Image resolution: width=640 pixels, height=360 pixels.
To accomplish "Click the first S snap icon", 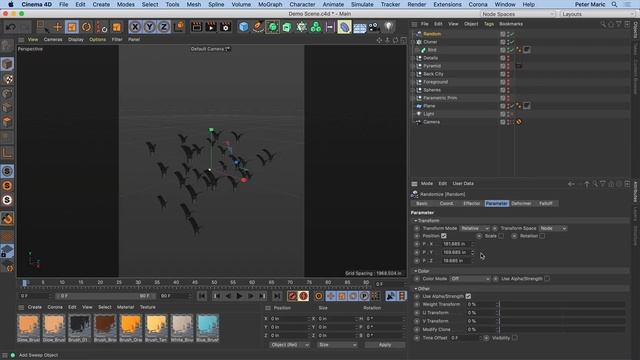I will coord(7,171).
